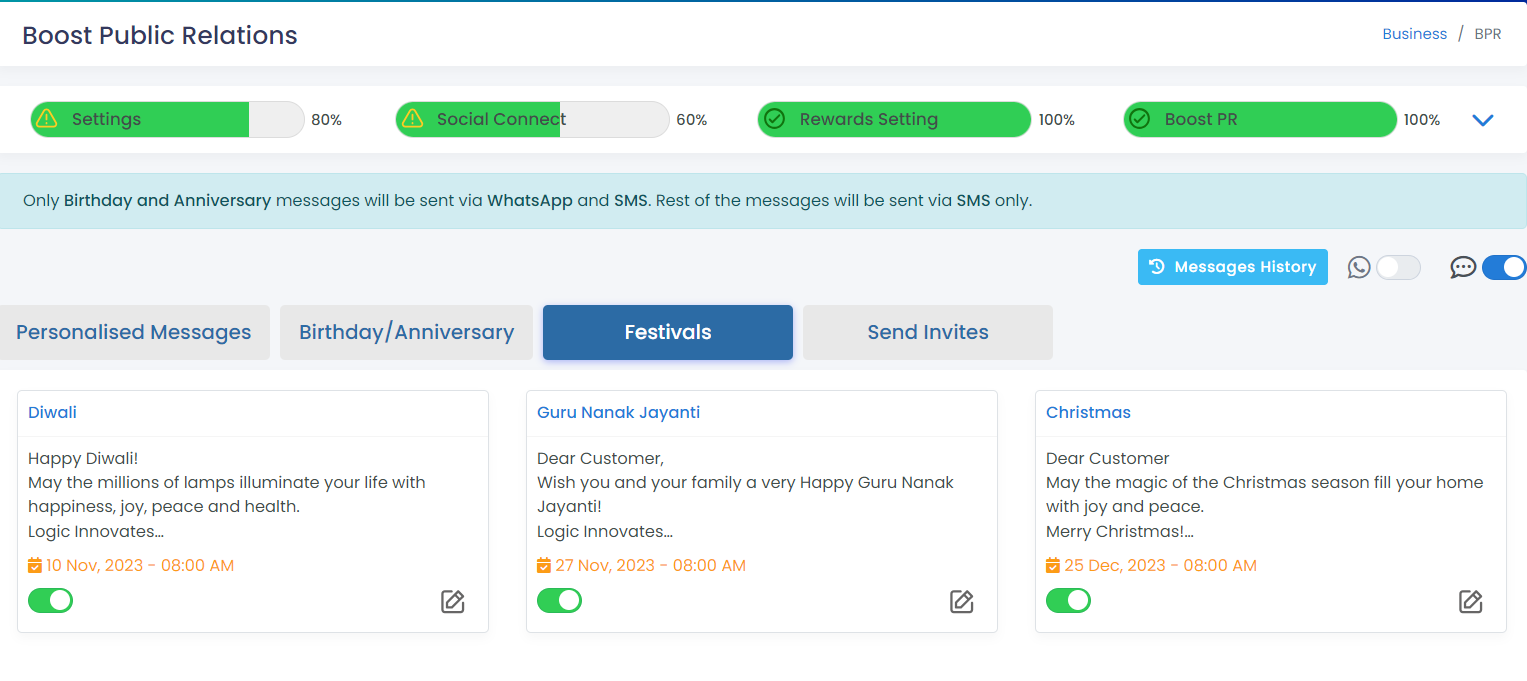Click the Boost Public Relations page title

160,35
